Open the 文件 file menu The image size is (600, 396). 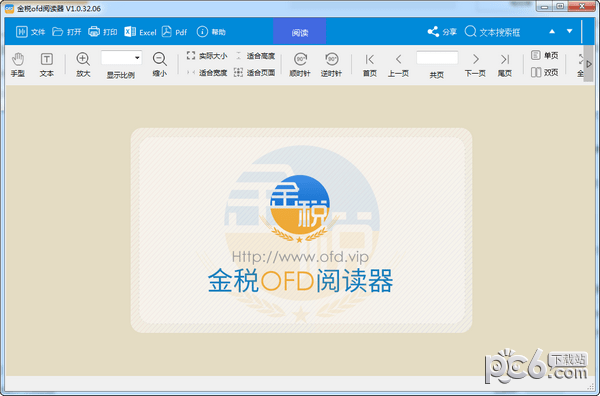click(30, 32)
